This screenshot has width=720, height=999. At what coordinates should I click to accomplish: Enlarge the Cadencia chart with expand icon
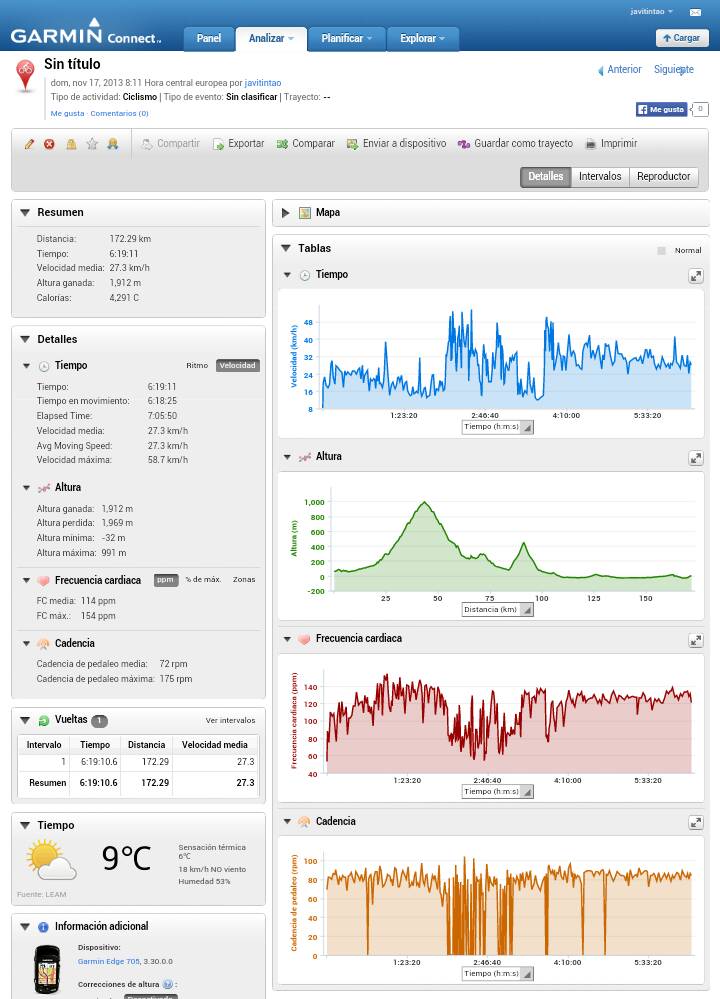click(696, 823)
